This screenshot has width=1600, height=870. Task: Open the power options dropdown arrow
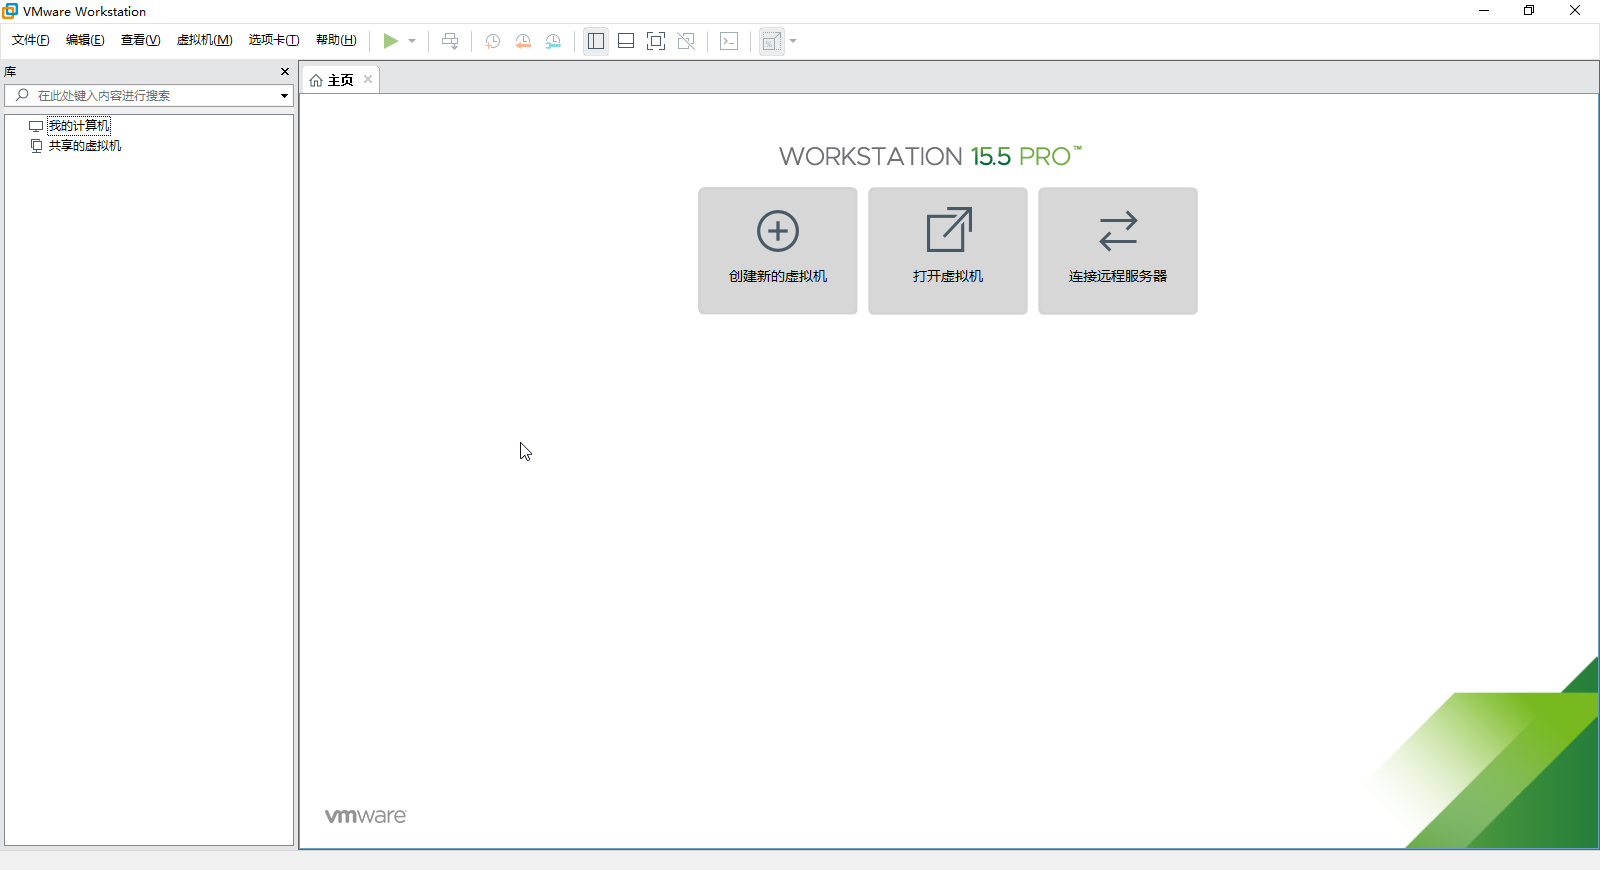tap(412, 41)
